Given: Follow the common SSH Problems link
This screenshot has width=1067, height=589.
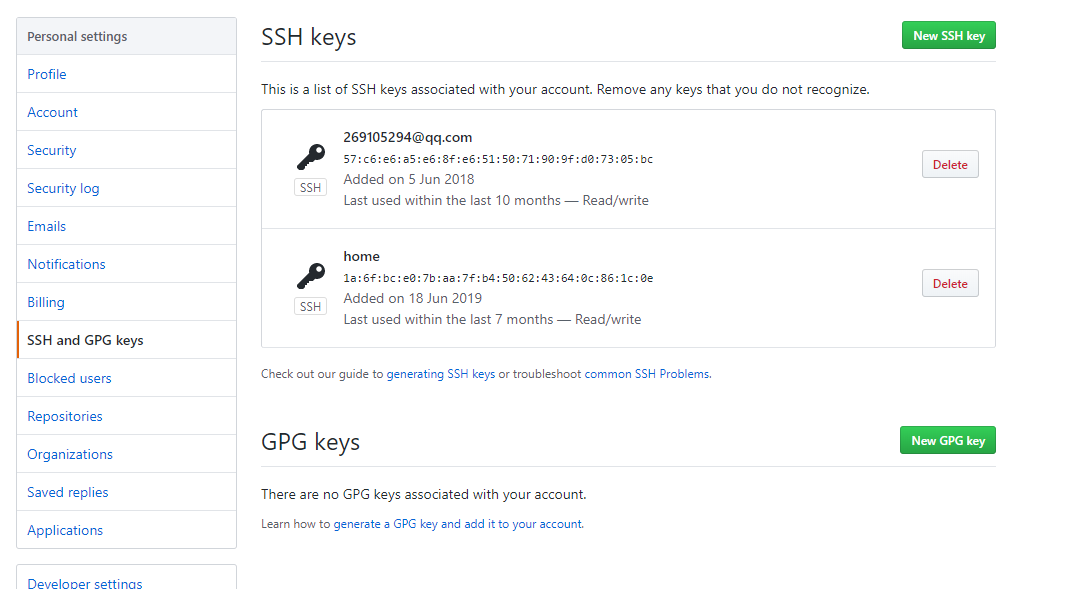Looking at the screenshot, I should point(647,374).
